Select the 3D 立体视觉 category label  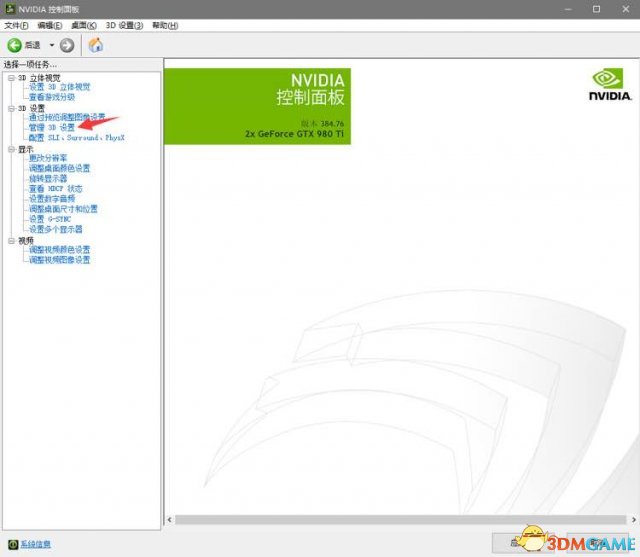(x=39, y=78)
